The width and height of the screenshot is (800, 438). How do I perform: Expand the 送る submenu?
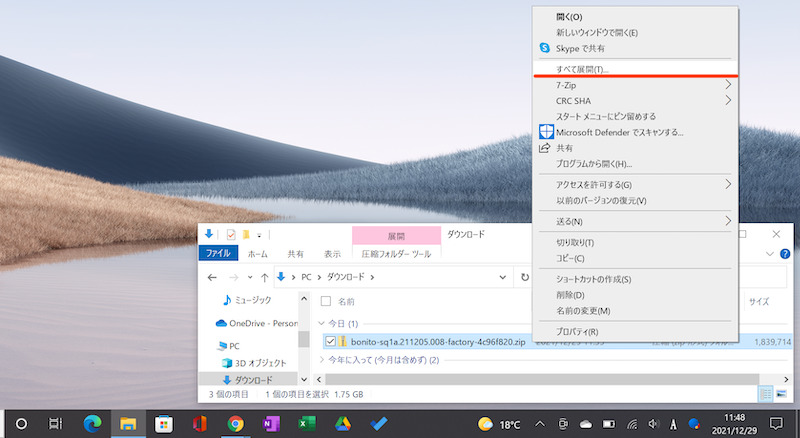[x=728, y=220]
